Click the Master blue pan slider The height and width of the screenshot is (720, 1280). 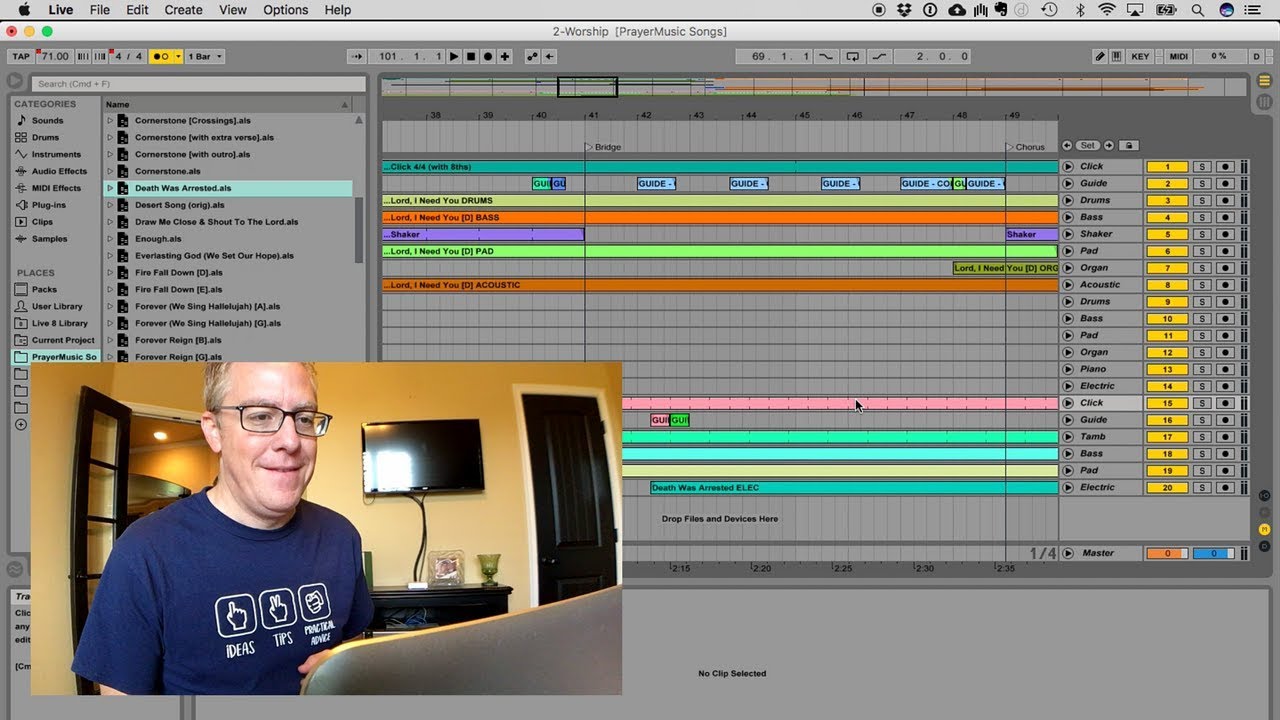[1214, 553]
